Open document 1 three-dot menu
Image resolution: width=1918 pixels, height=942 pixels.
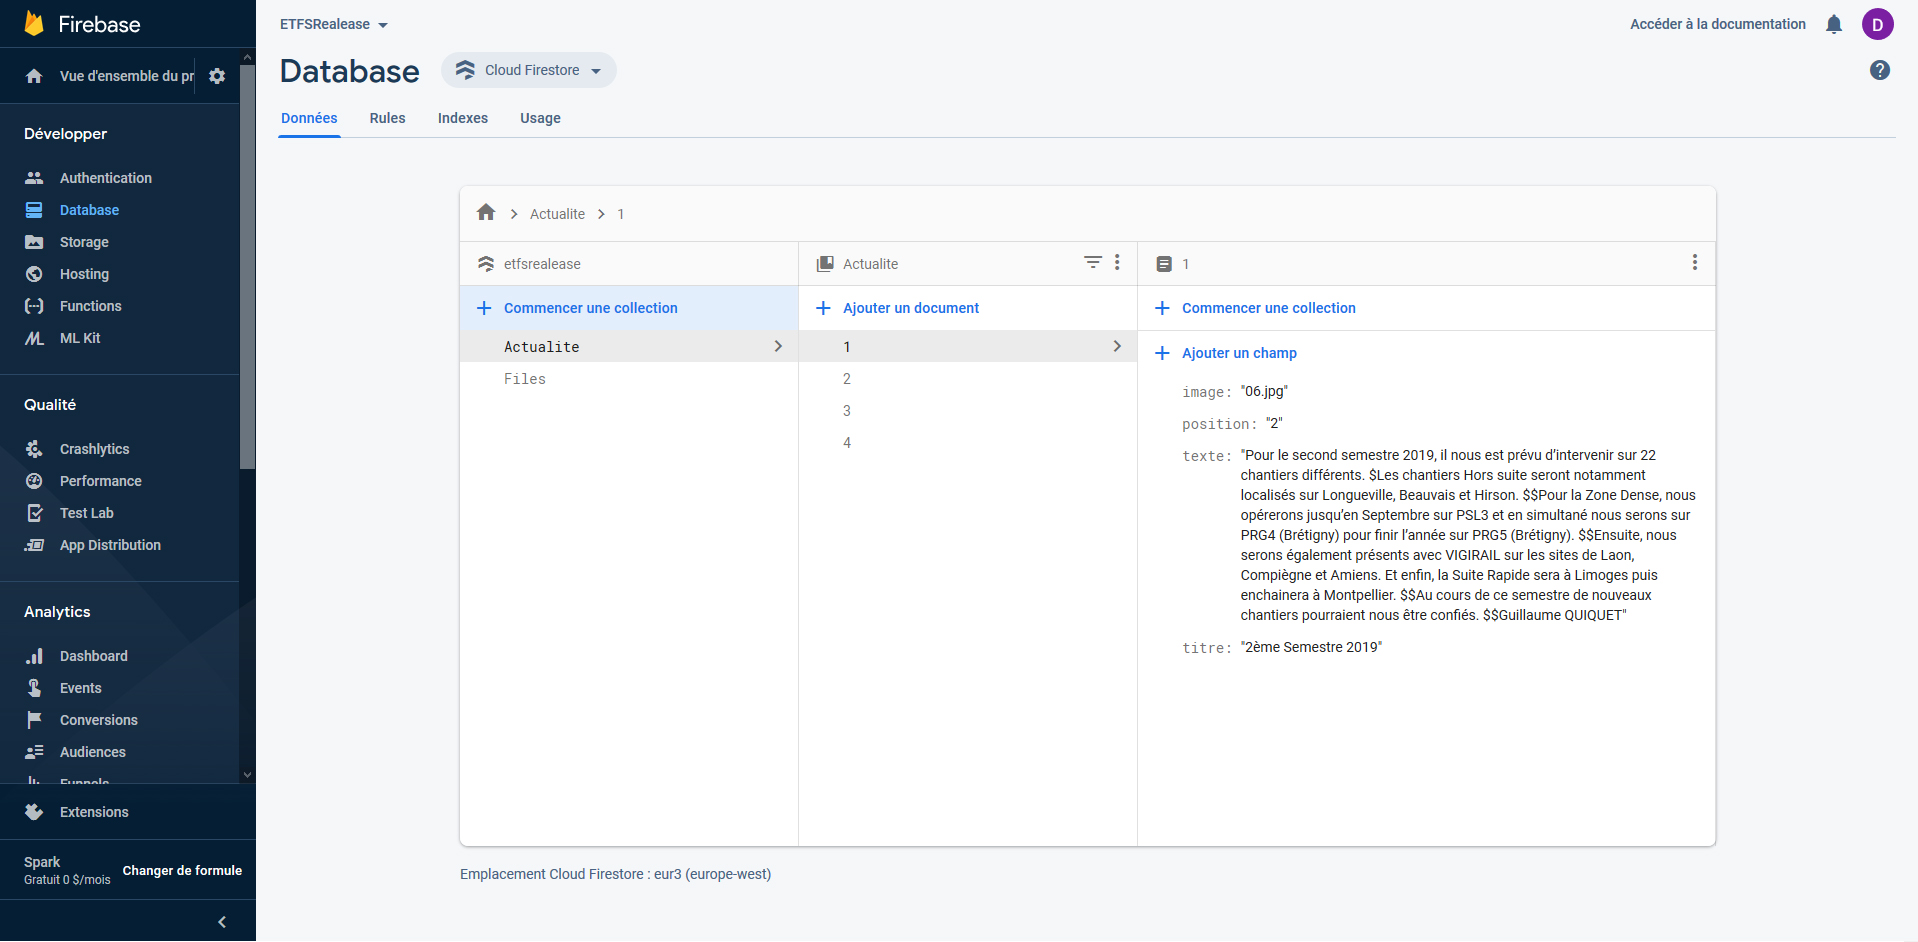(x=1695, y=262)
